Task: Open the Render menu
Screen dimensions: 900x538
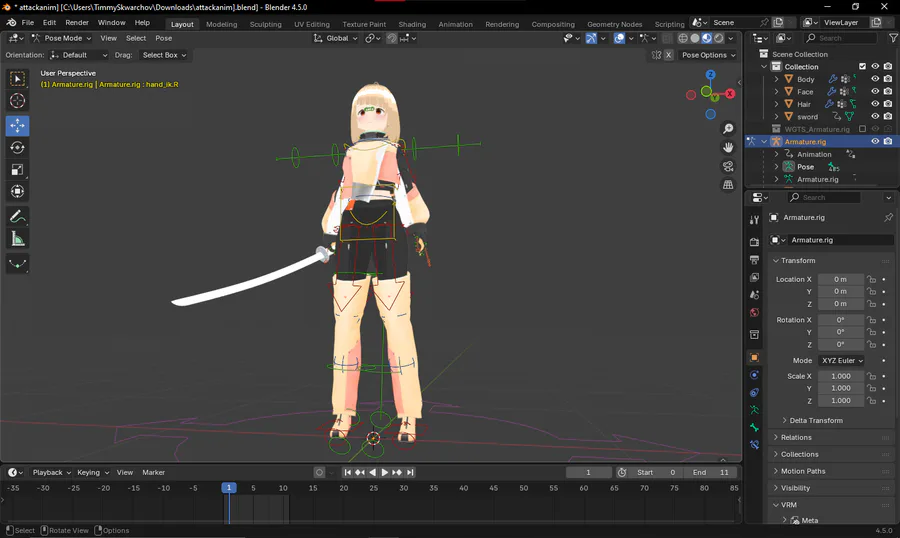Action: tap(77, 23)
